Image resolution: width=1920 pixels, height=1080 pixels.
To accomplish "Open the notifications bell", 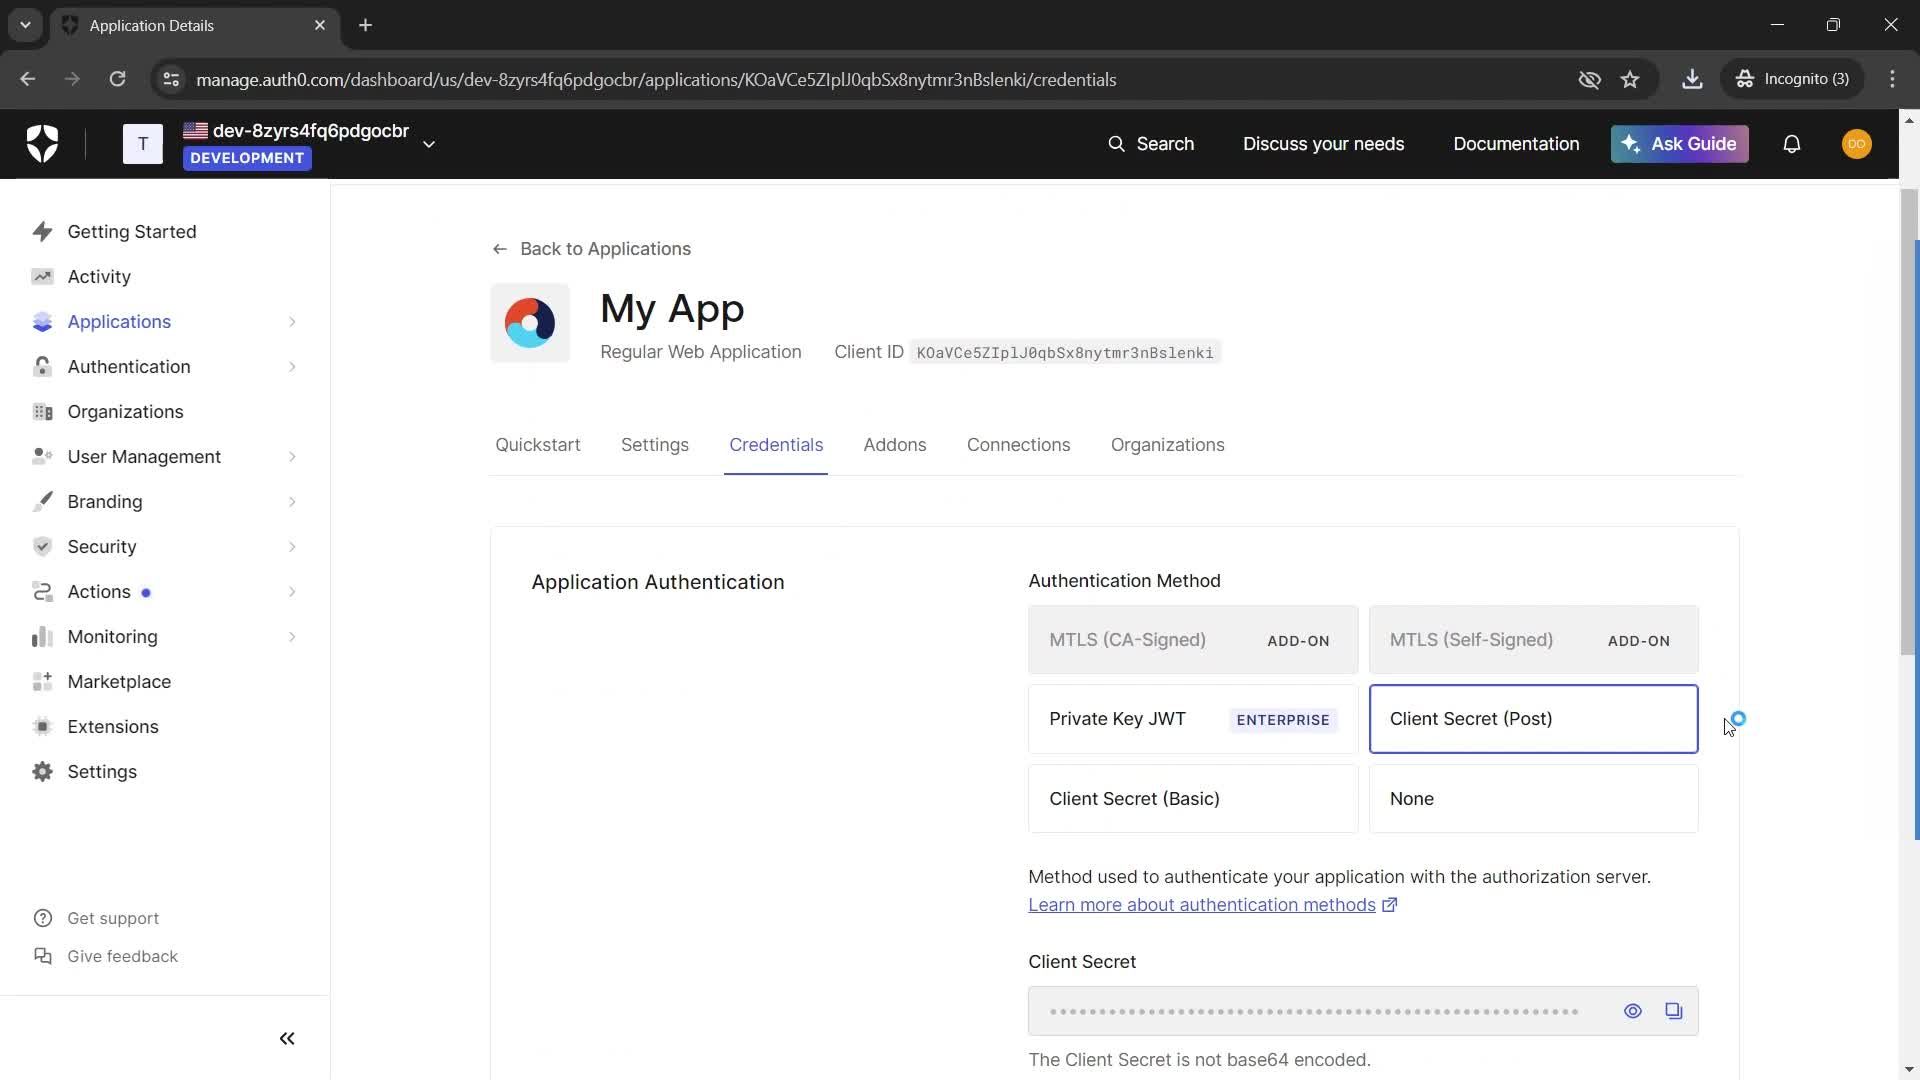I will [1791, 144].
